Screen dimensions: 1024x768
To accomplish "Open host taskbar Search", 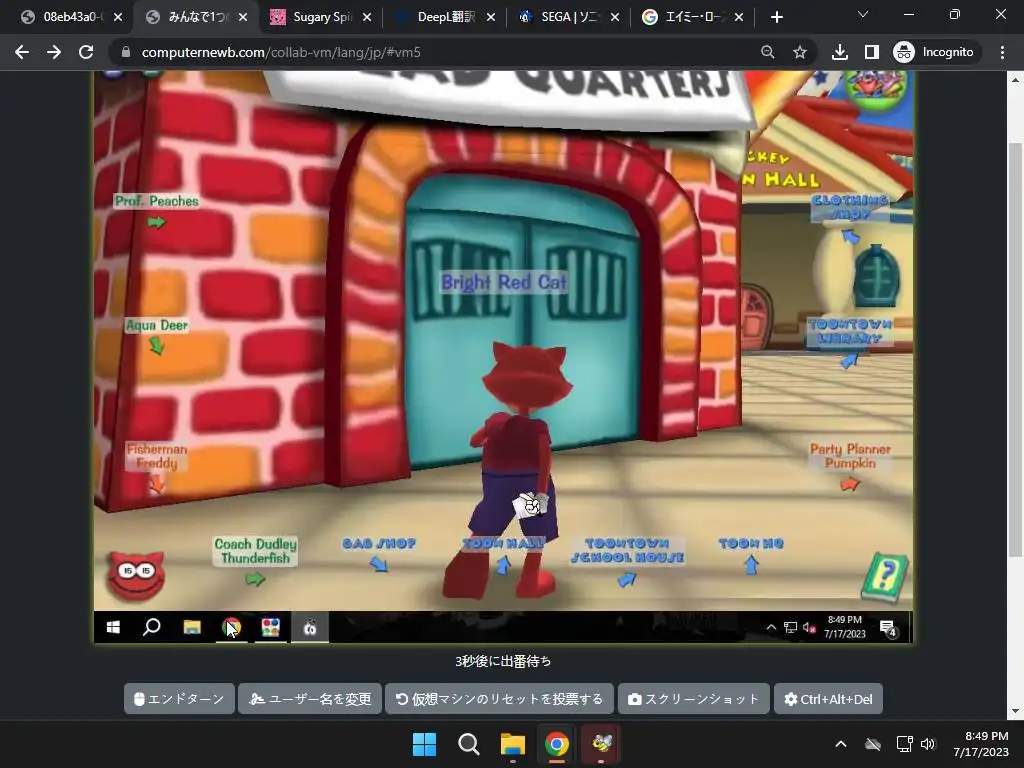I will 468,744.
